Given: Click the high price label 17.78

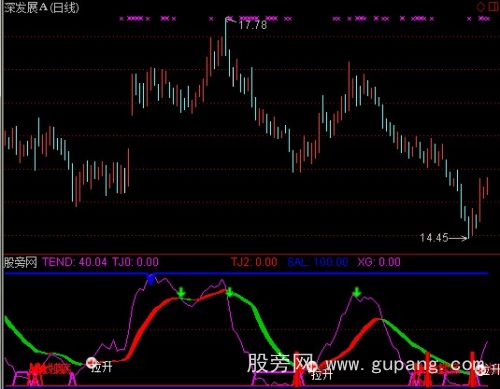Looking at the screenshot, I should click(x=253, y=25).
